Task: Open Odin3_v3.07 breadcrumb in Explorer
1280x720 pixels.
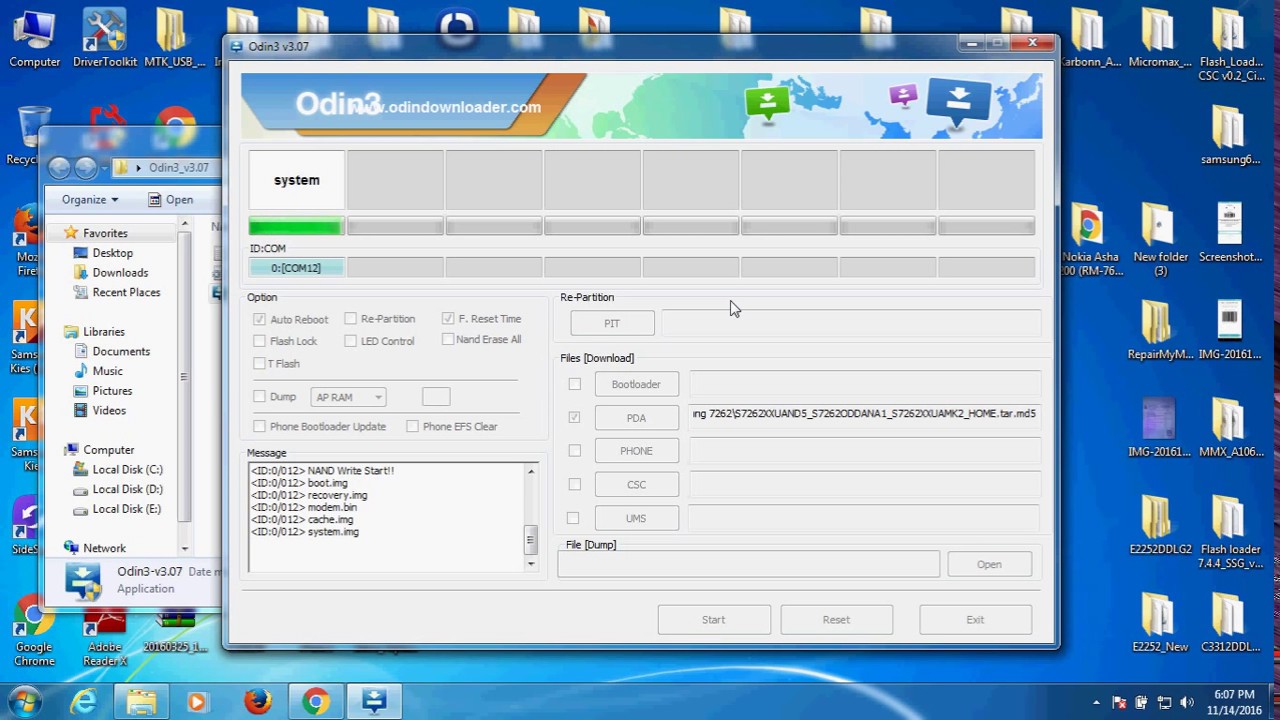Action: 179,168
